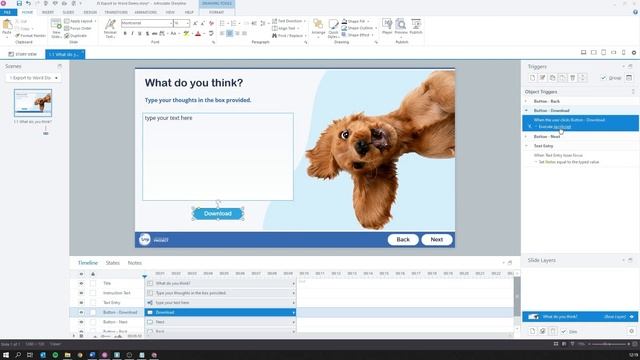Switch to Story View tab
640x360 pixels.
(x=23, y=54)
